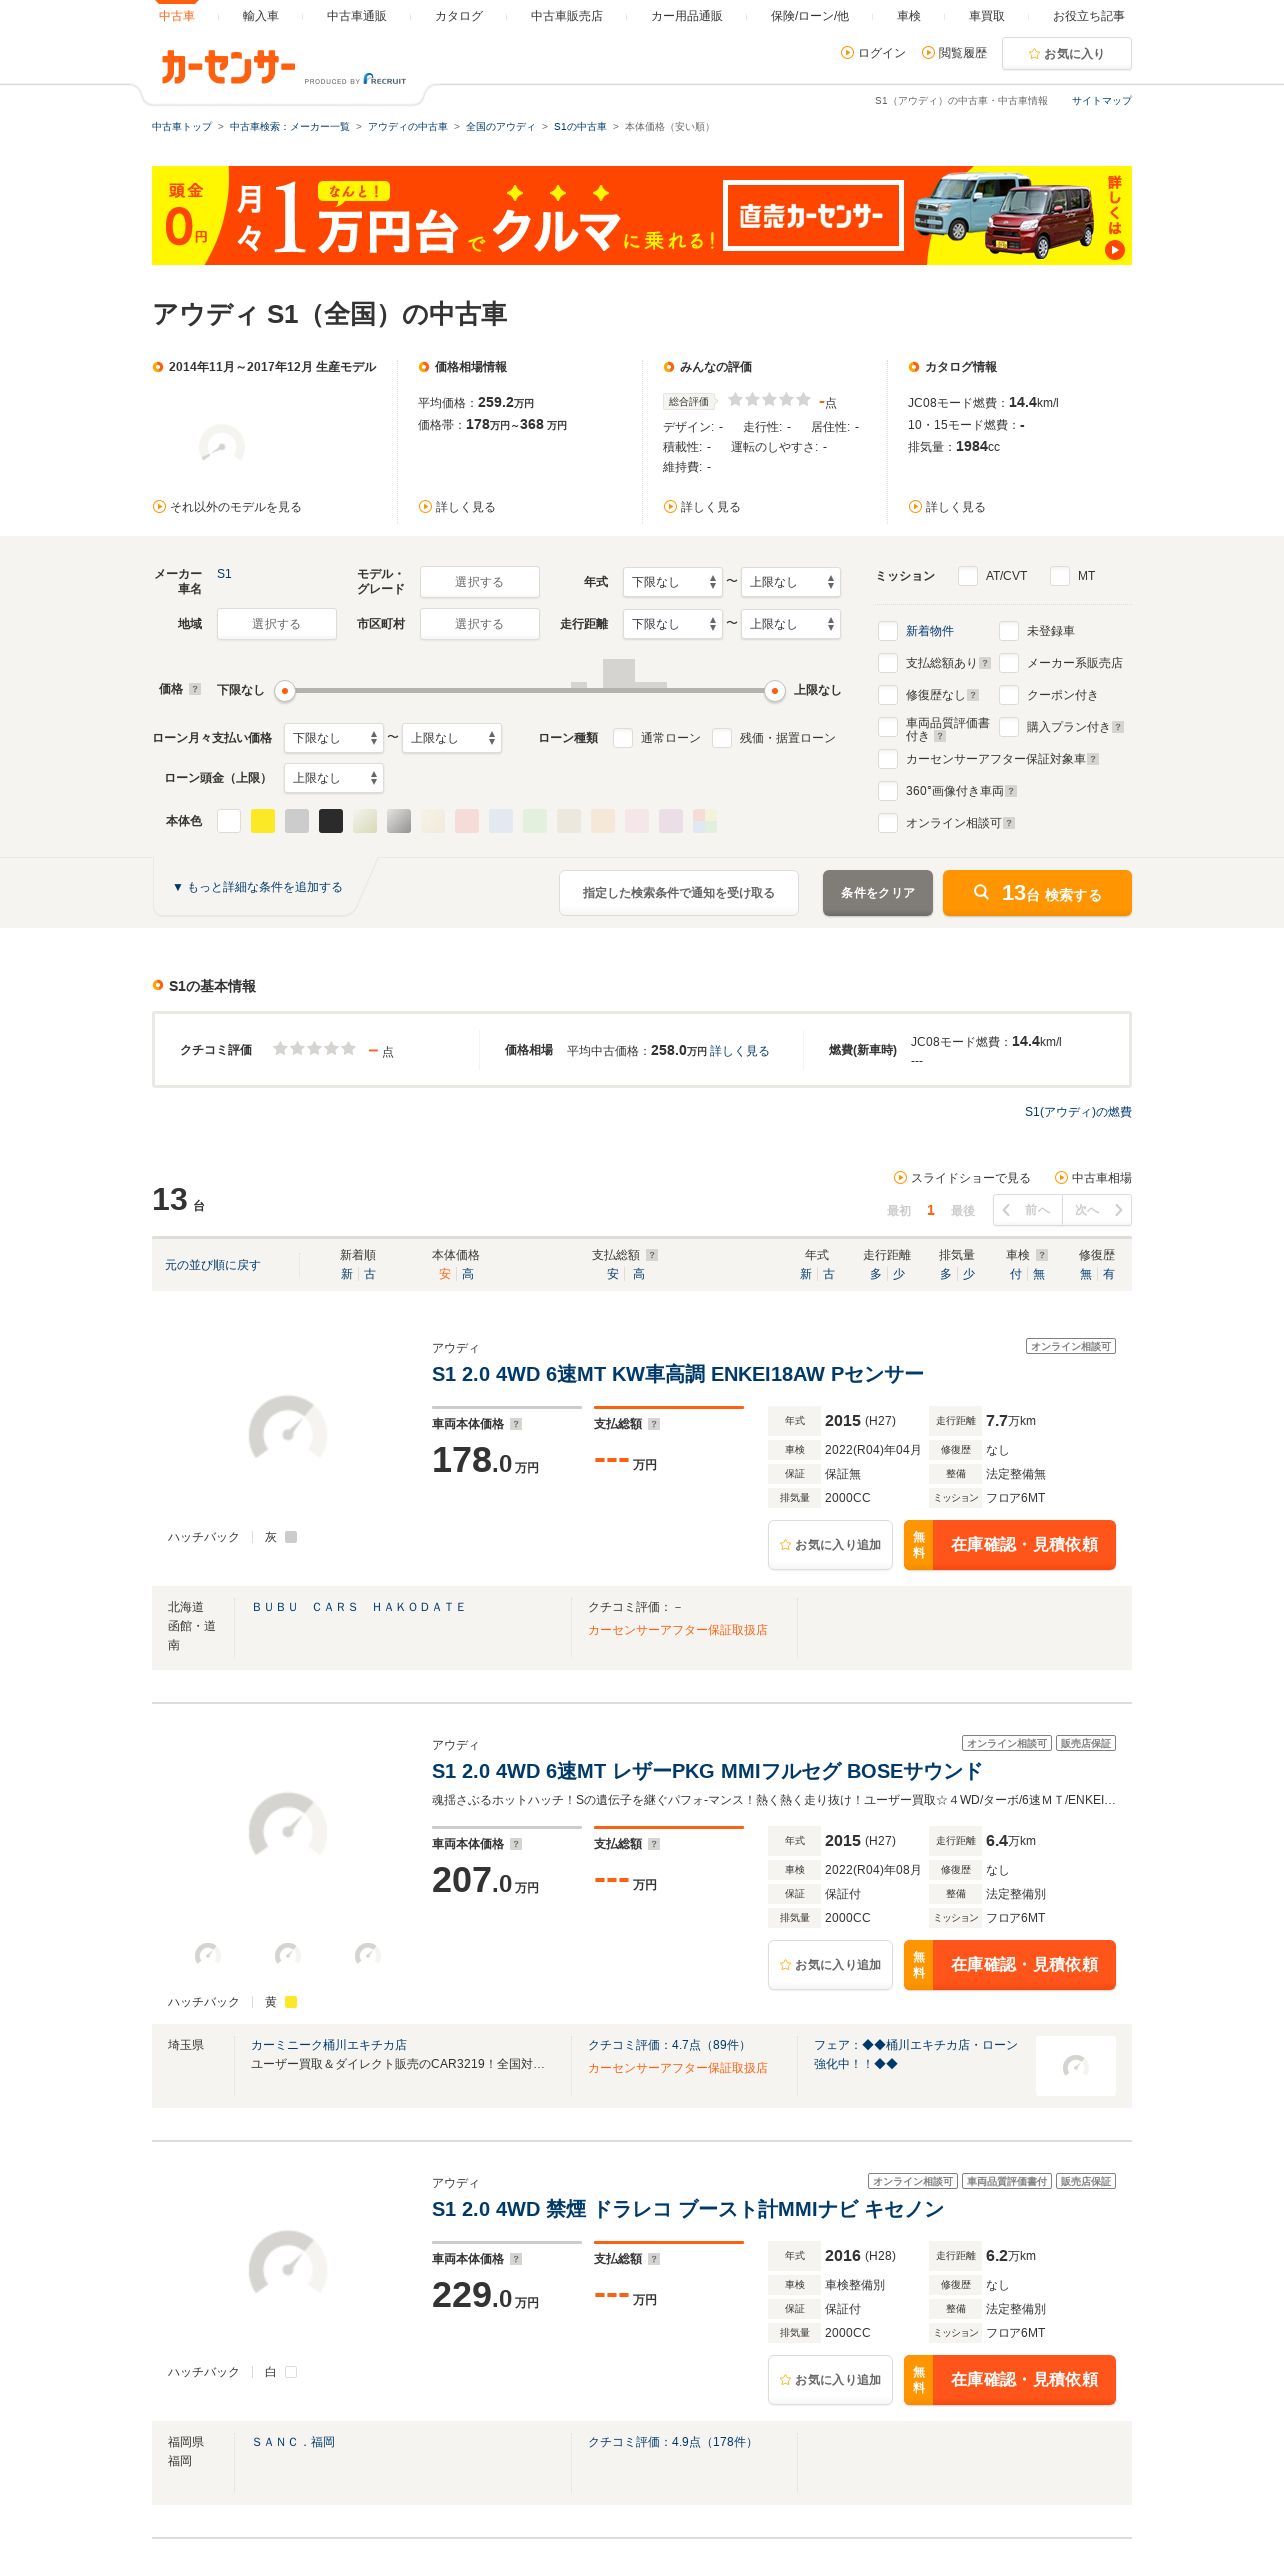Toggle the 支払総額あり checkbox
This screenshot has height=2568, width=1284.
(x=888, y=663)
